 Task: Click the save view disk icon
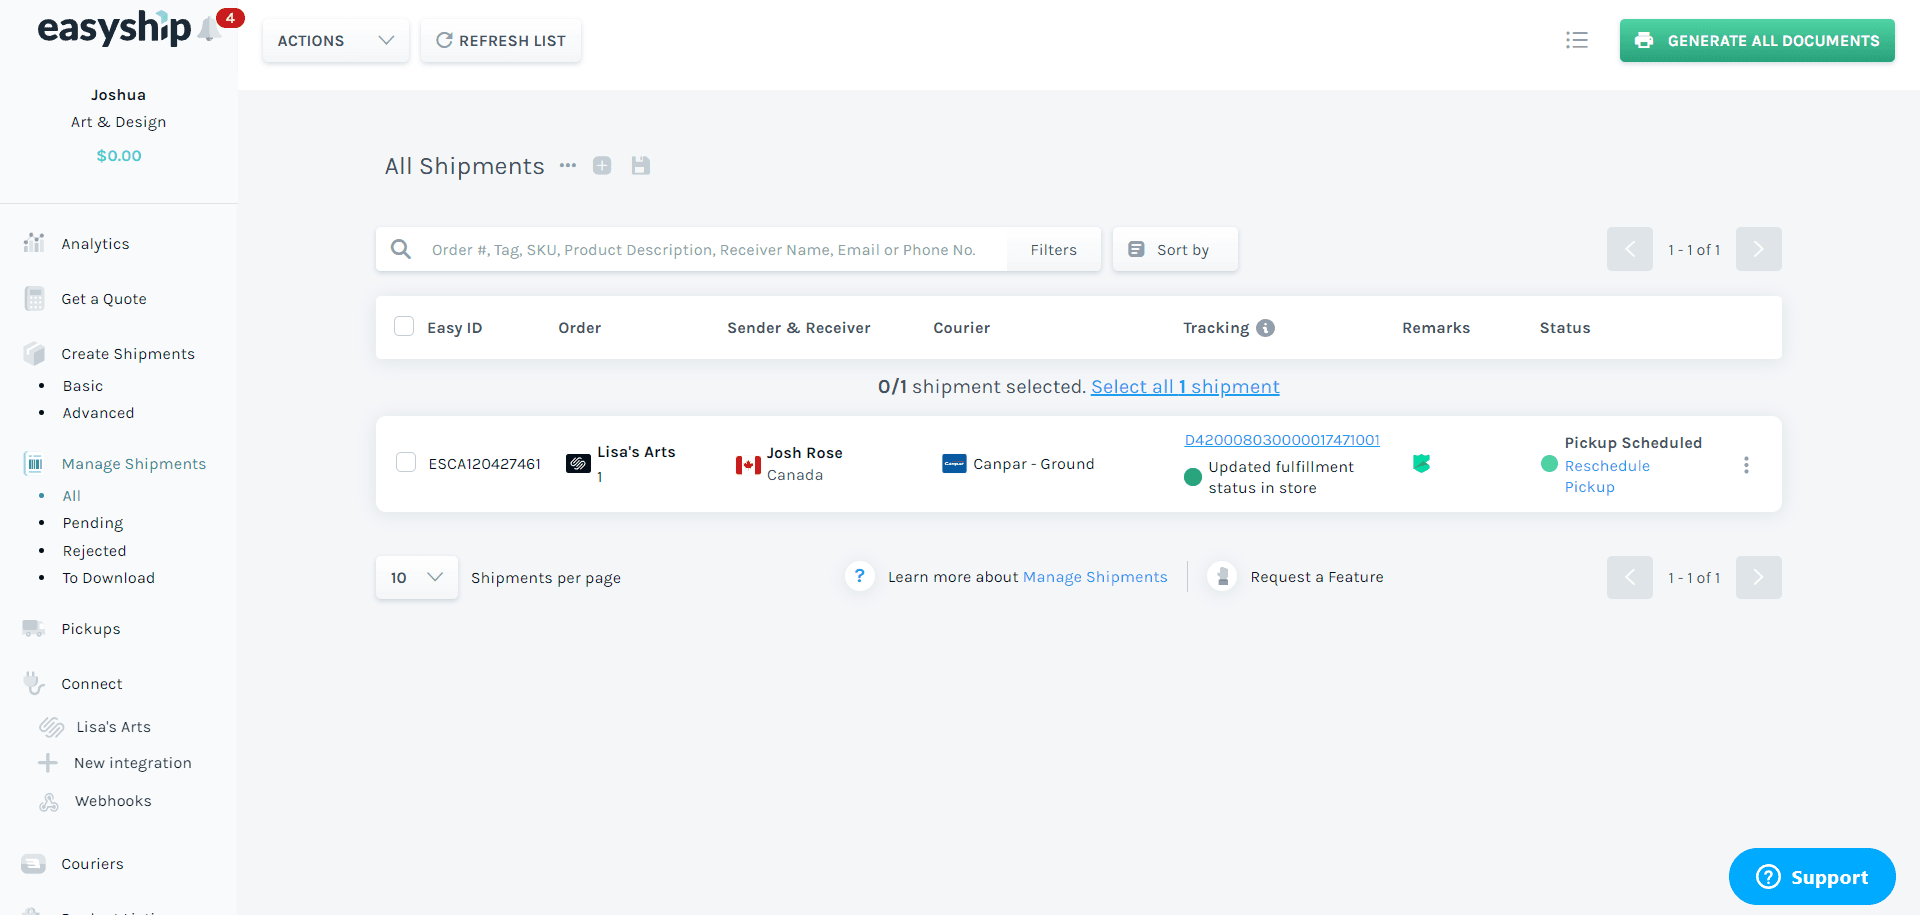(641, 165)
